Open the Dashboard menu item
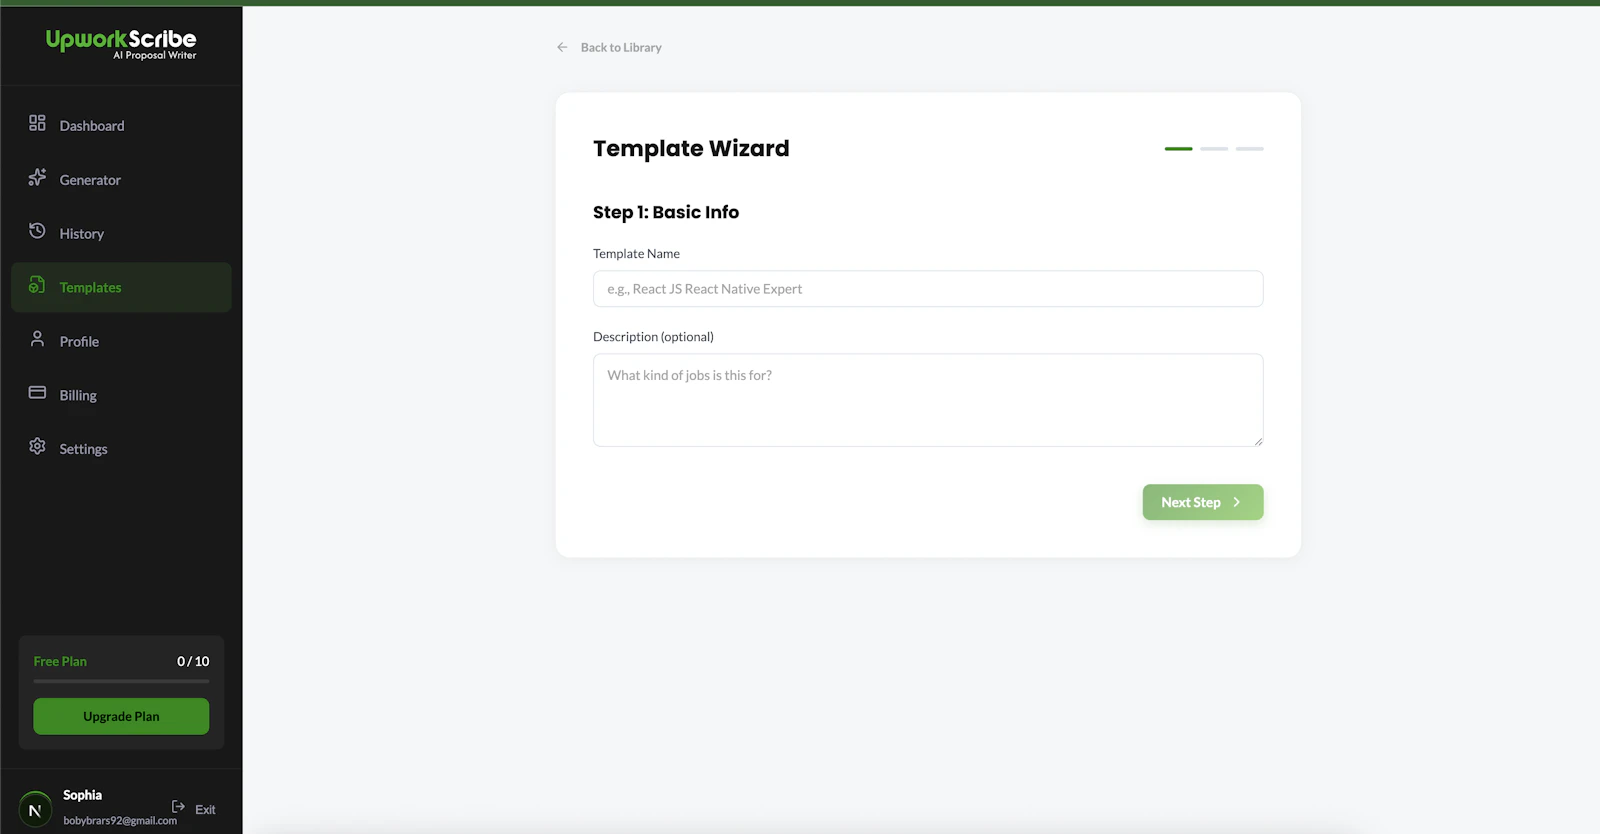Image resolution: width=1600 pixels, height=834 pixels. pyautogui.click(x=121, y=125)
